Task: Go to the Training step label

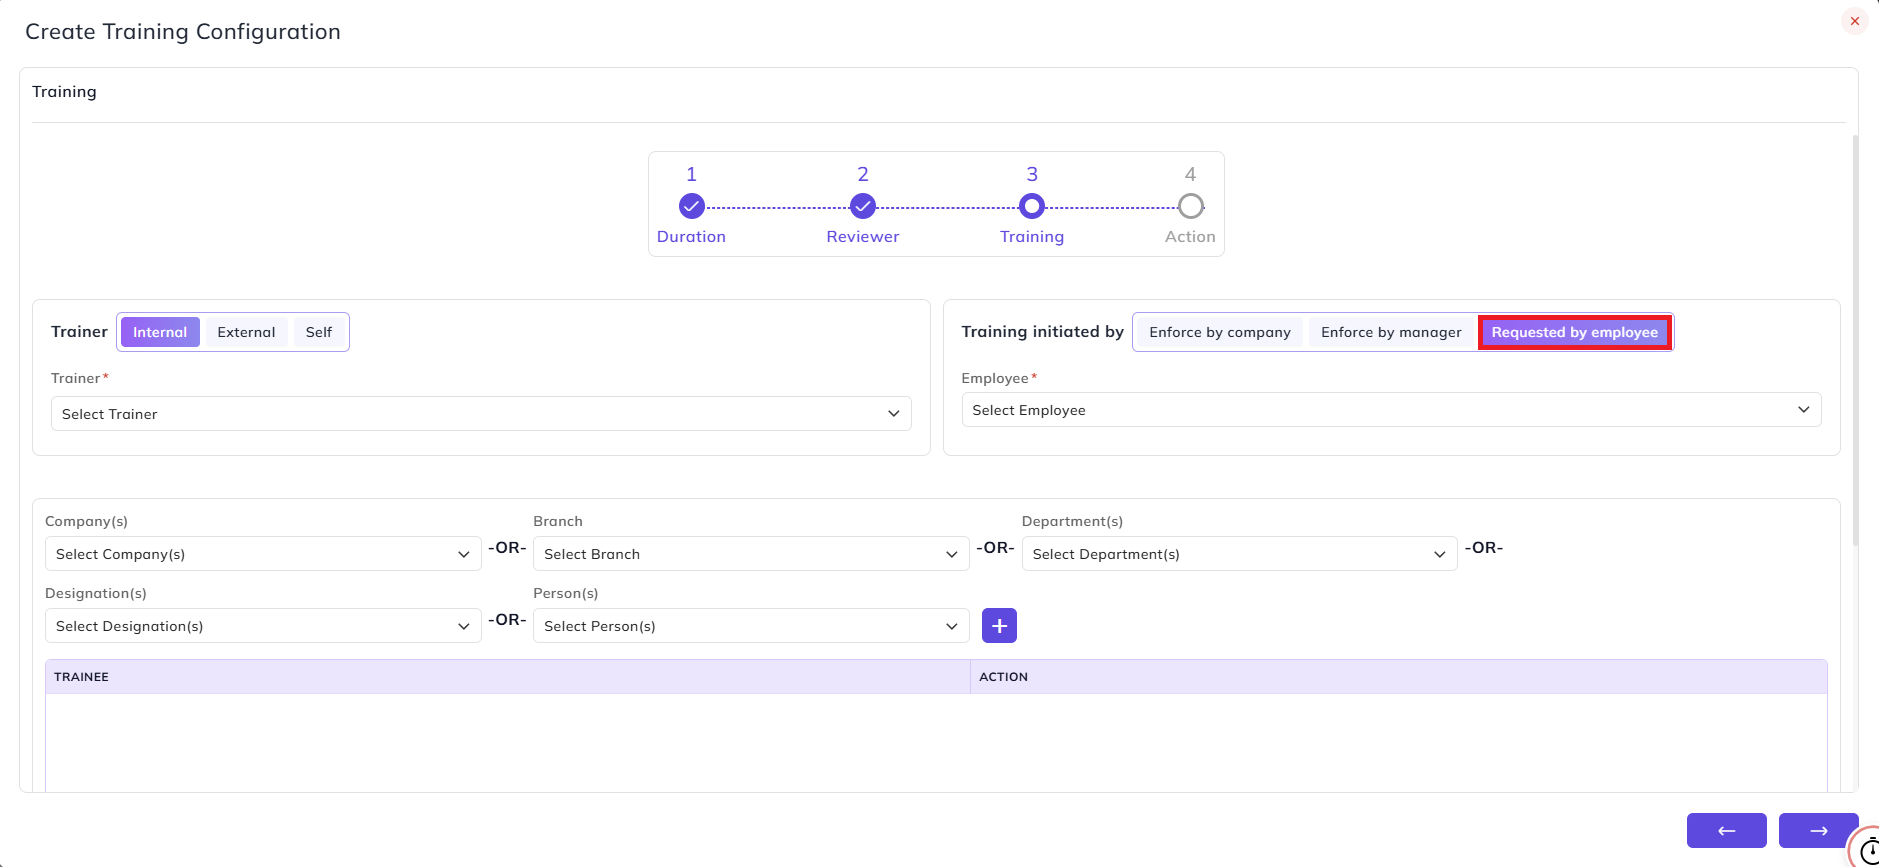Action: tap(1032, 237)
